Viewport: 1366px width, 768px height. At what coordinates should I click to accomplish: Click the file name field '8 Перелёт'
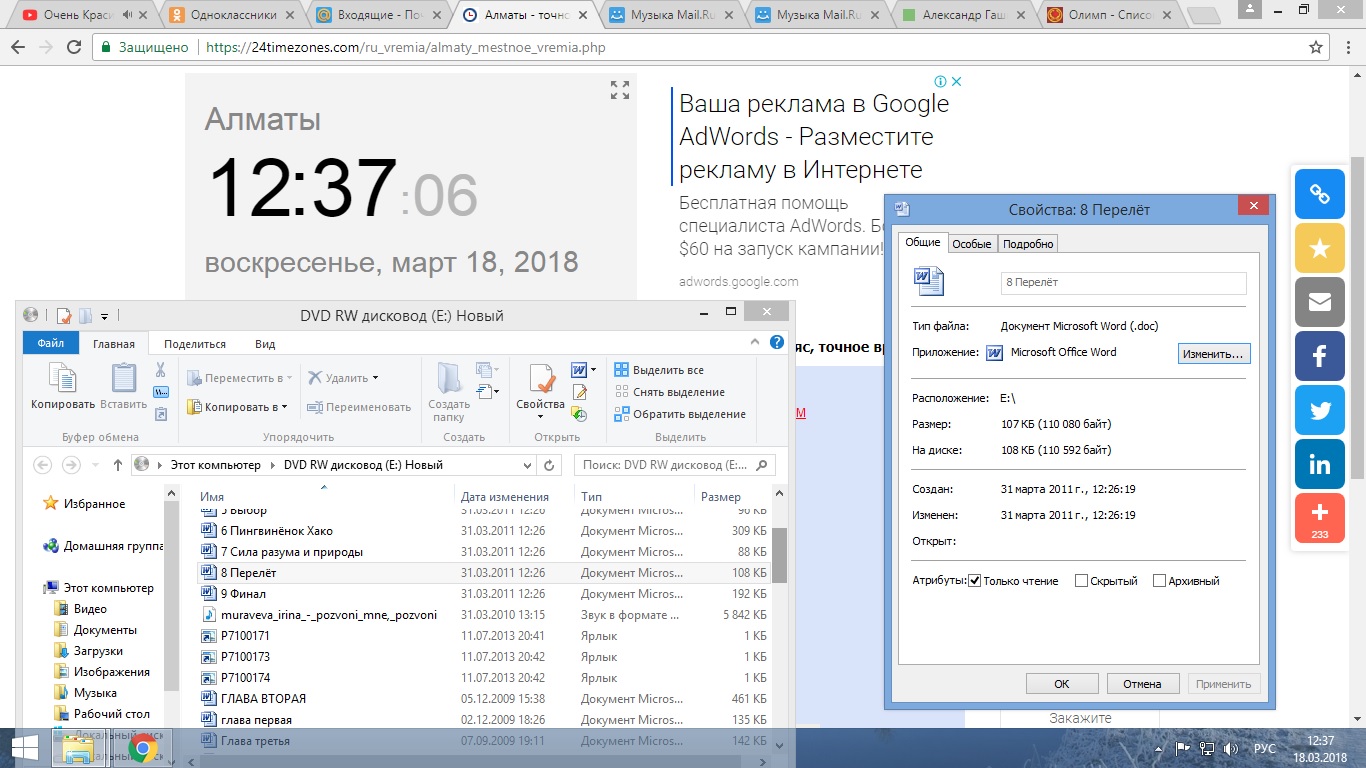point(1124,283)
